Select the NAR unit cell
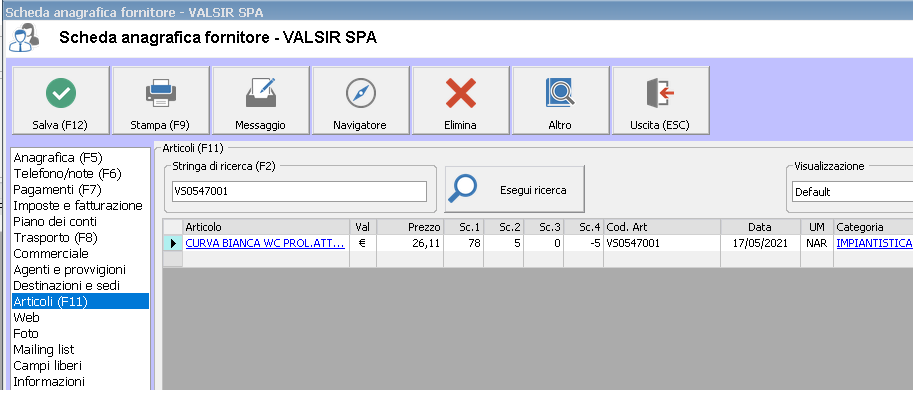The width and height of the screenshot is (913, 400). point(817,243)
